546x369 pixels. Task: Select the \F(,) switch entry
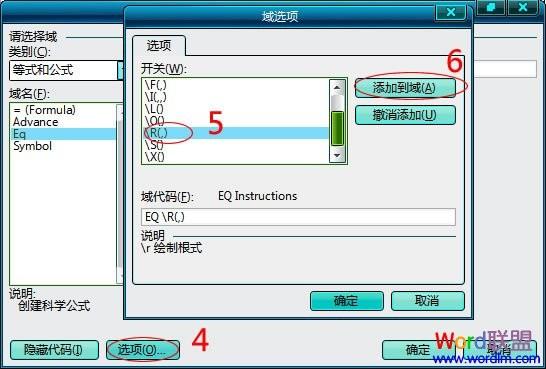236,85
